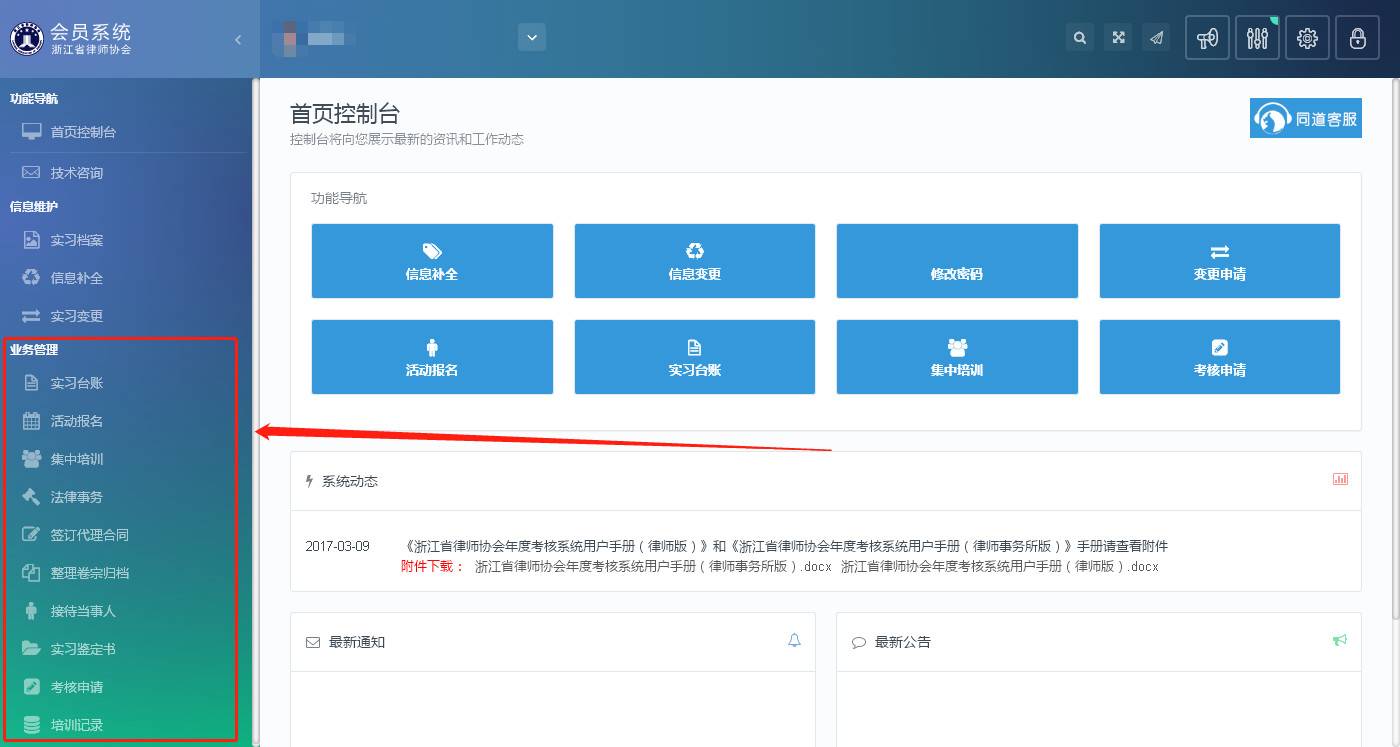Open the megaphone announcements icon
The height and width of the screenshot is (747, 1400).
click(1207, 39)
